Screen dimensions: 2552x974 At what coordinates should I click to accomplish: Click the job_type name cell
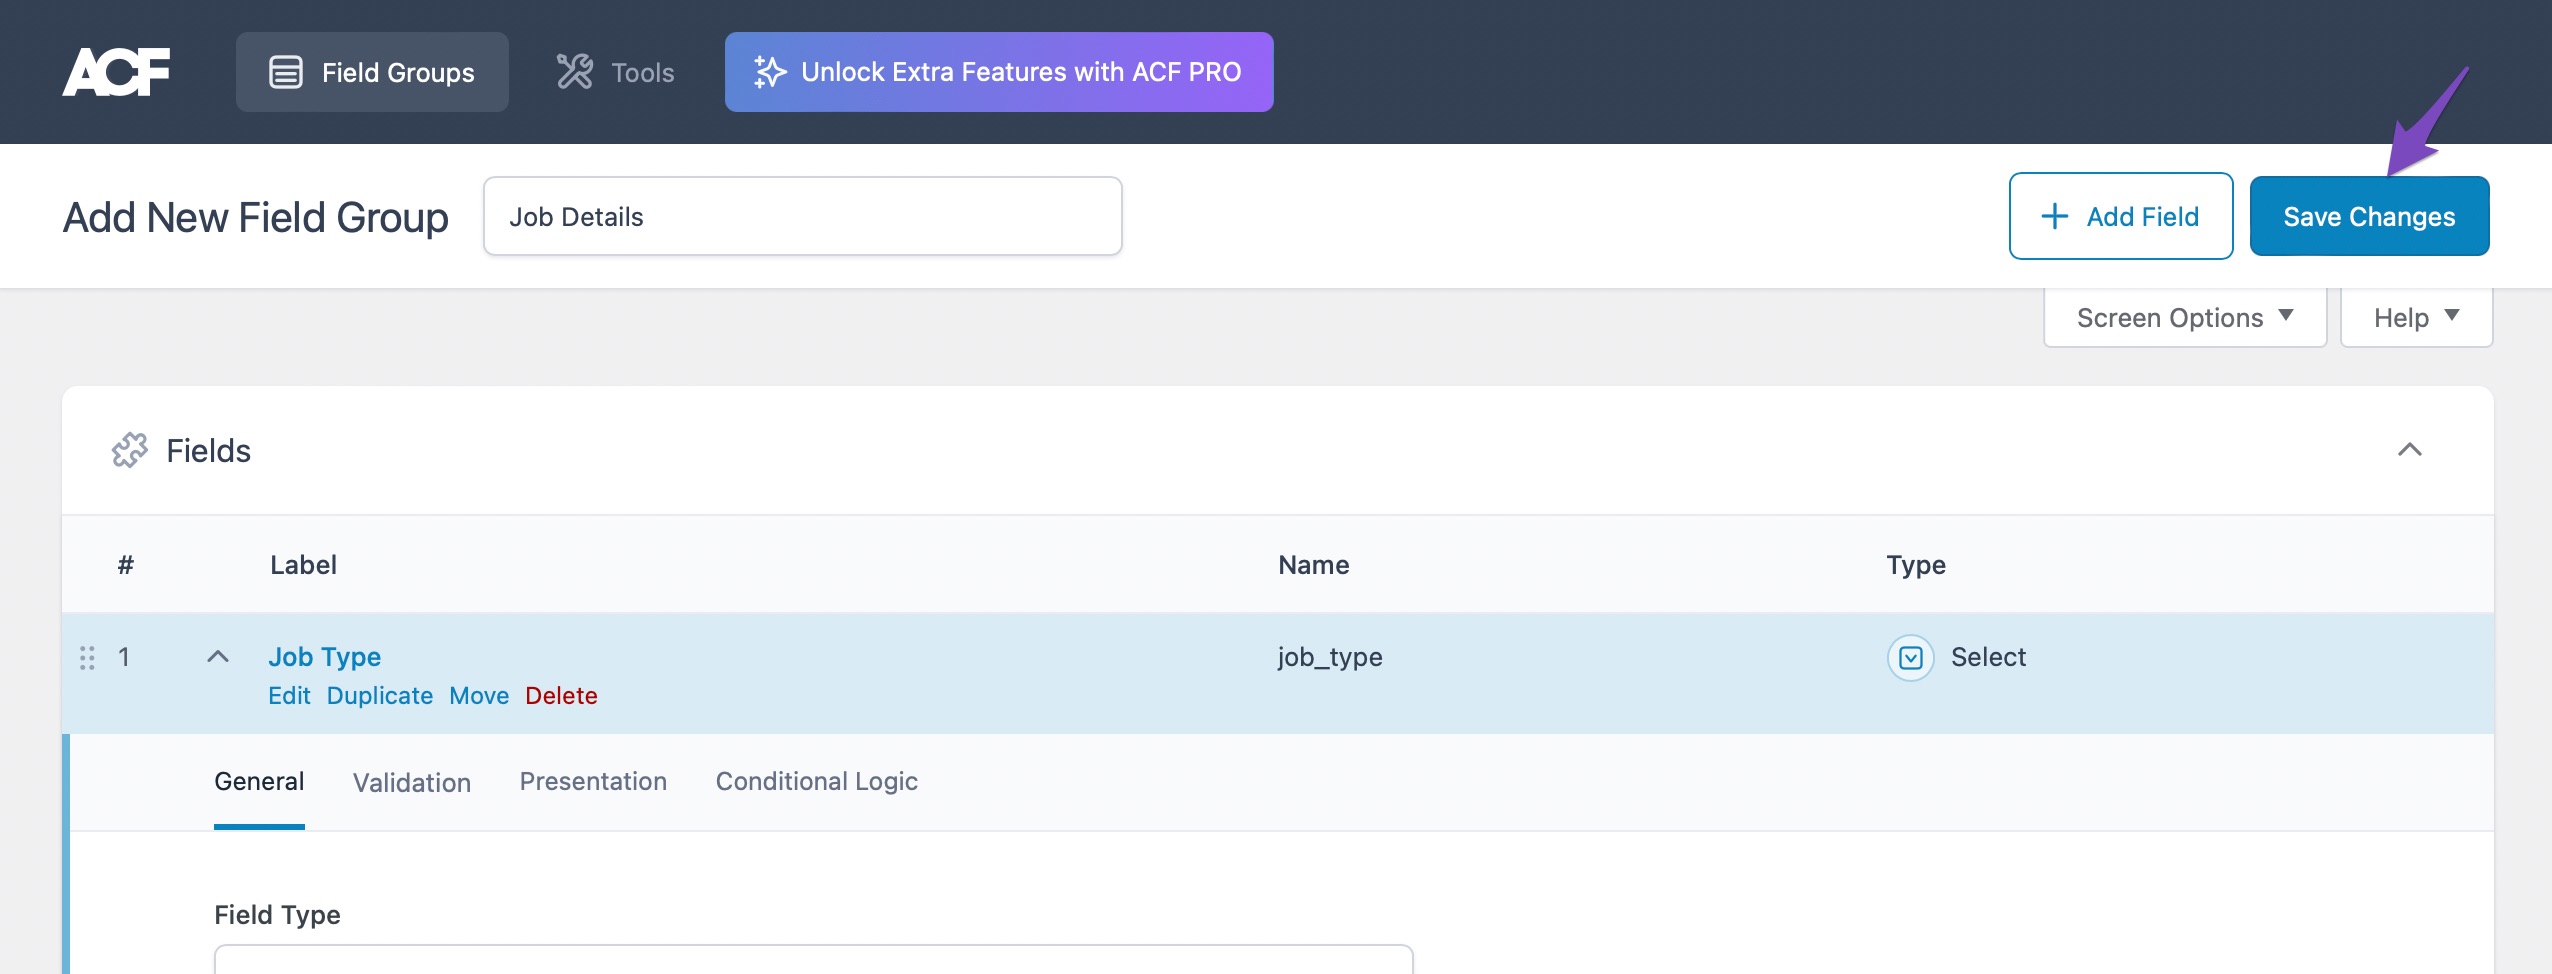click(x=1330, y=657)
